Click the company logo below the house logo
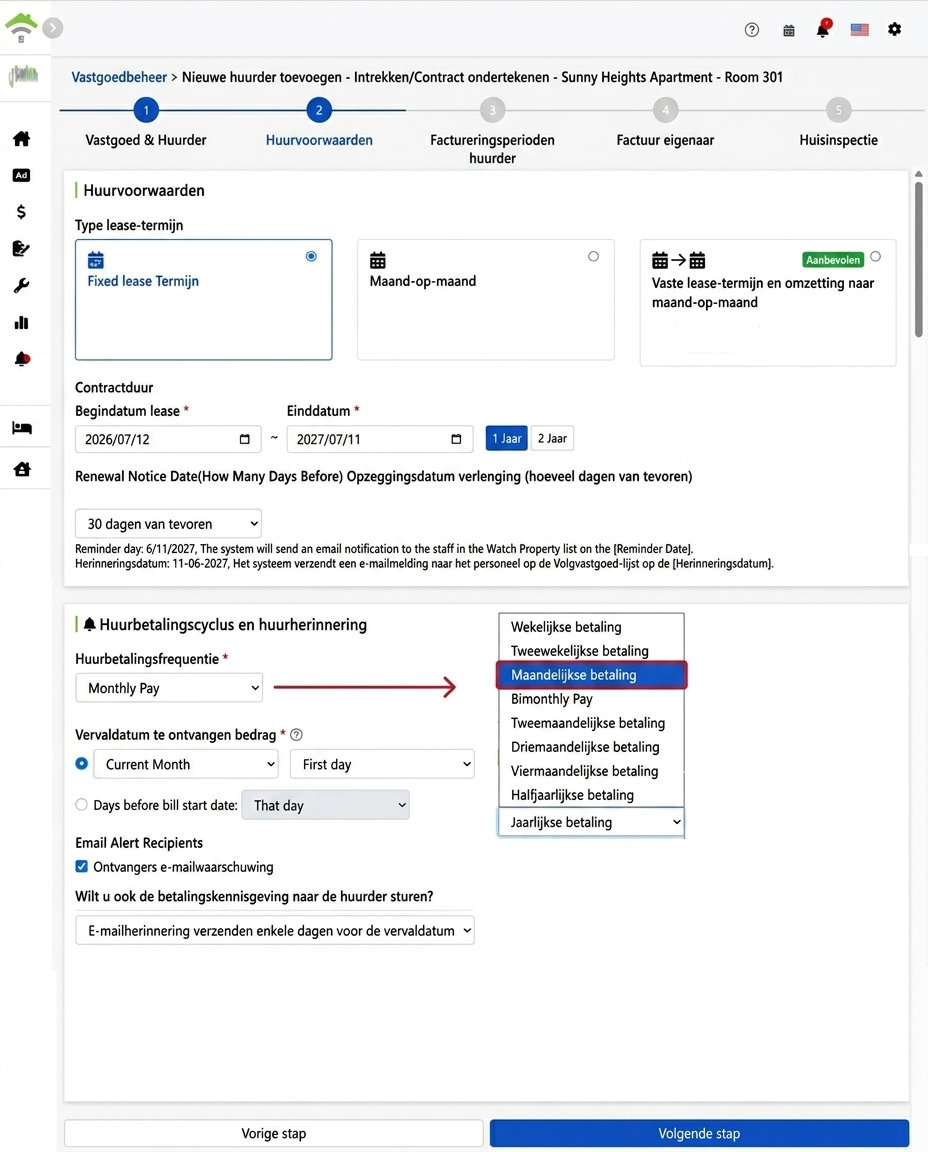Image resolution: width=928 pixels, height=1152 pixels. (x=24, y=74)
